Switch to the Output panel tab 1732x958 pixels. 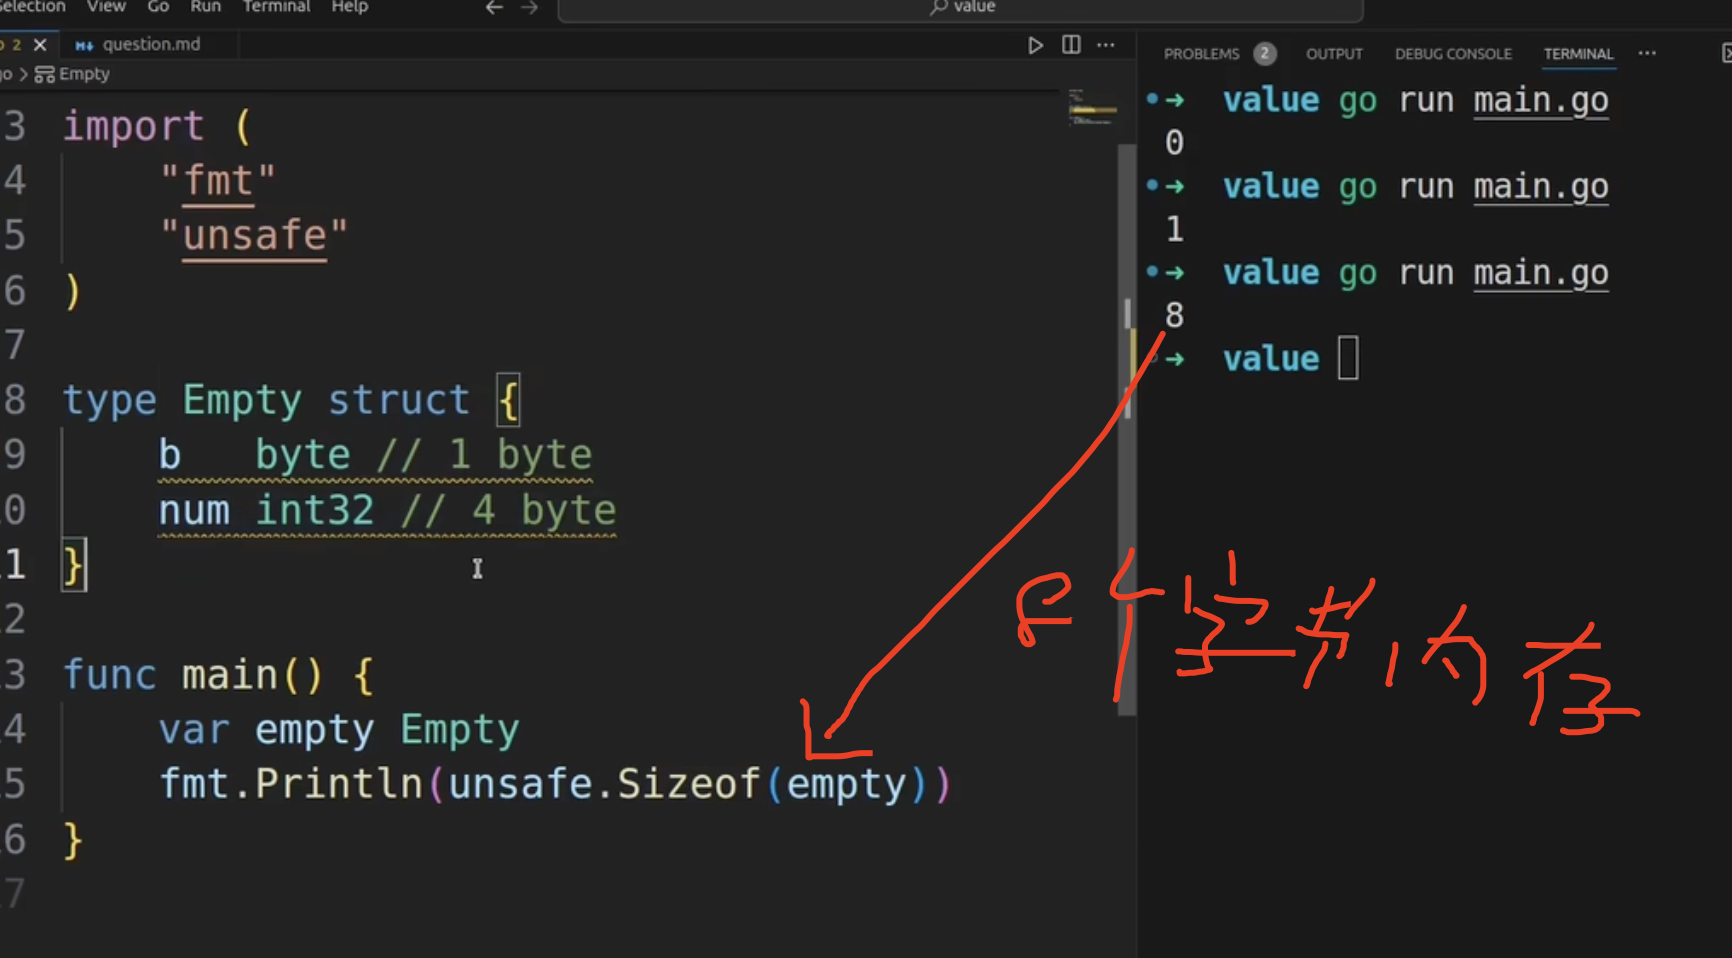pyautogui.click(x=1334, y=54)
